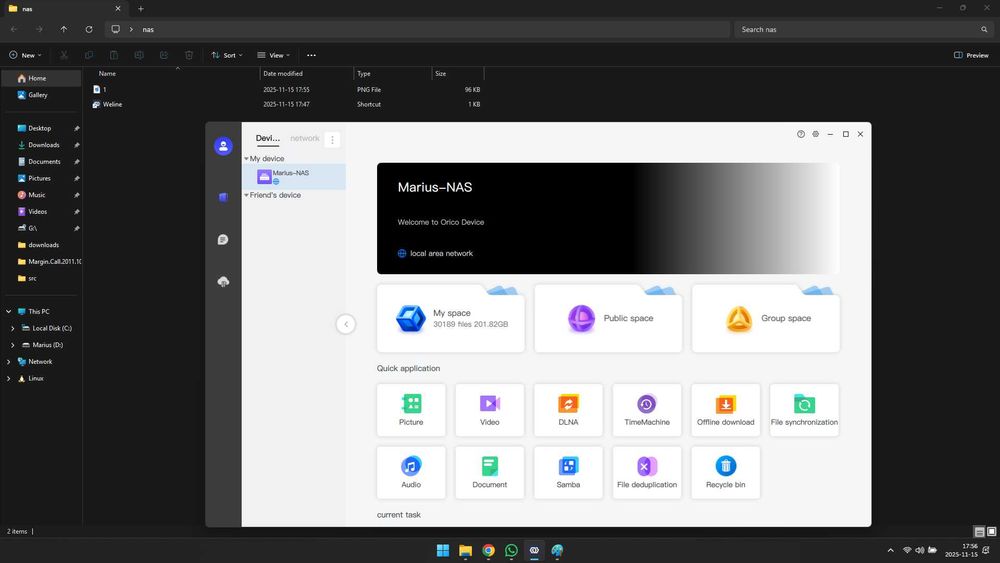Open the File synchronization app
The height and width of the screenshot is (563, 1000).
tap(804, 409)
